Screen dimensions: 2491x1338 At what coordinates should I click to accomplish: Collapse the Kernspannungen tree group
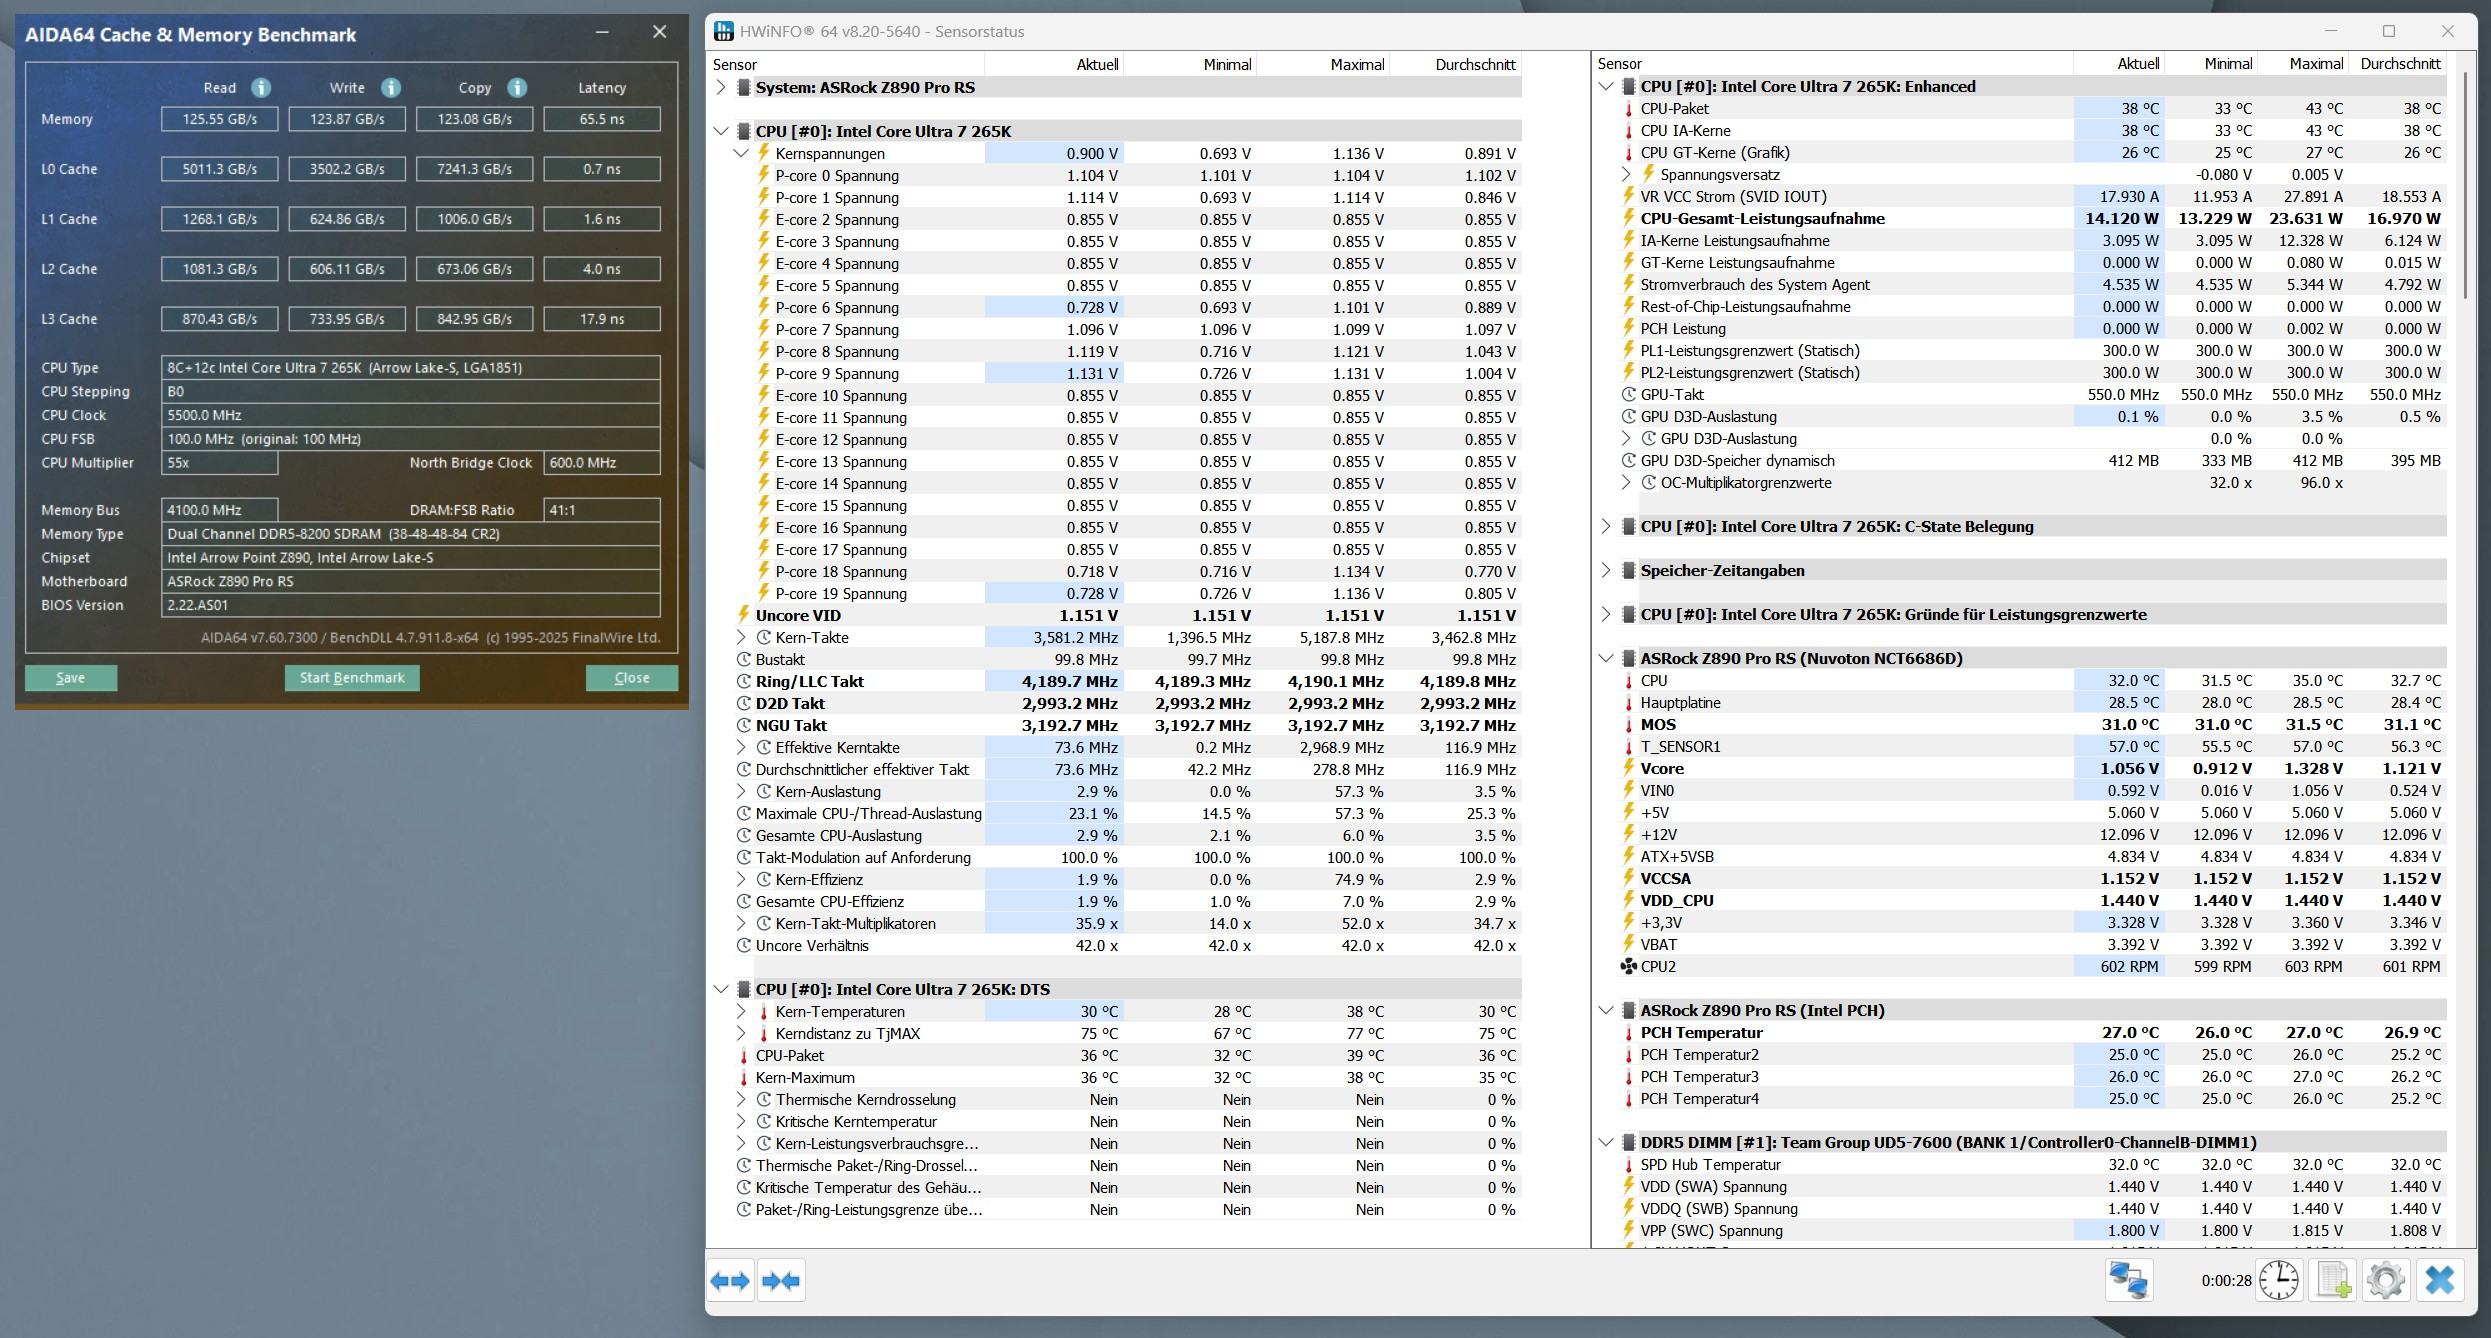coord(741,154)
